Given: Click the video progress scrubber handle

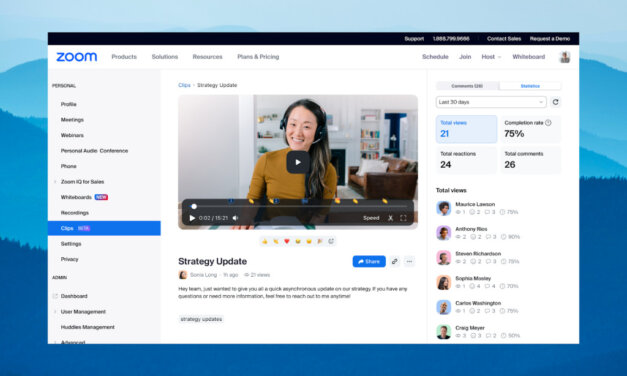Looking at the screenshot, I should coord(194,206).
